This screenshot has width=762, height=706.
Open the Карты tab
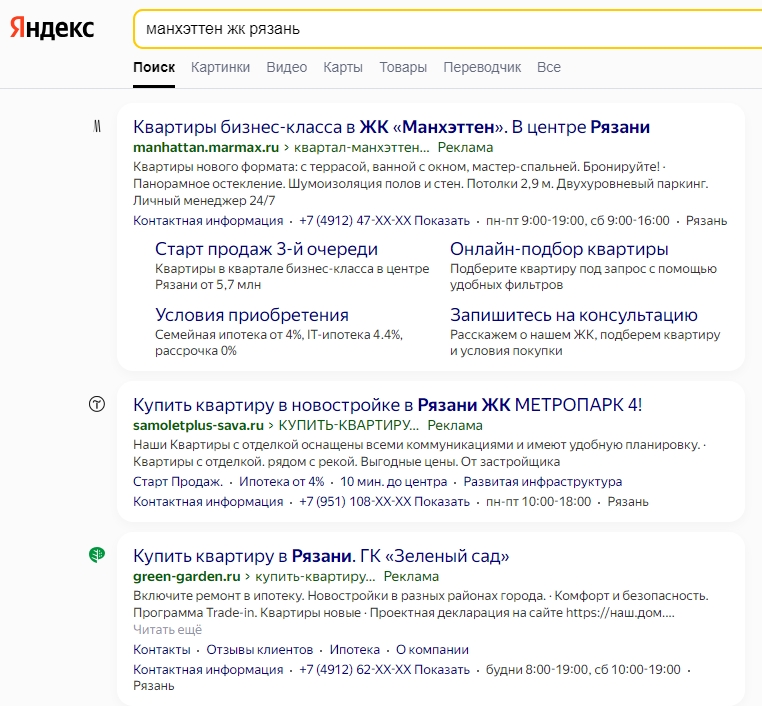342,67
